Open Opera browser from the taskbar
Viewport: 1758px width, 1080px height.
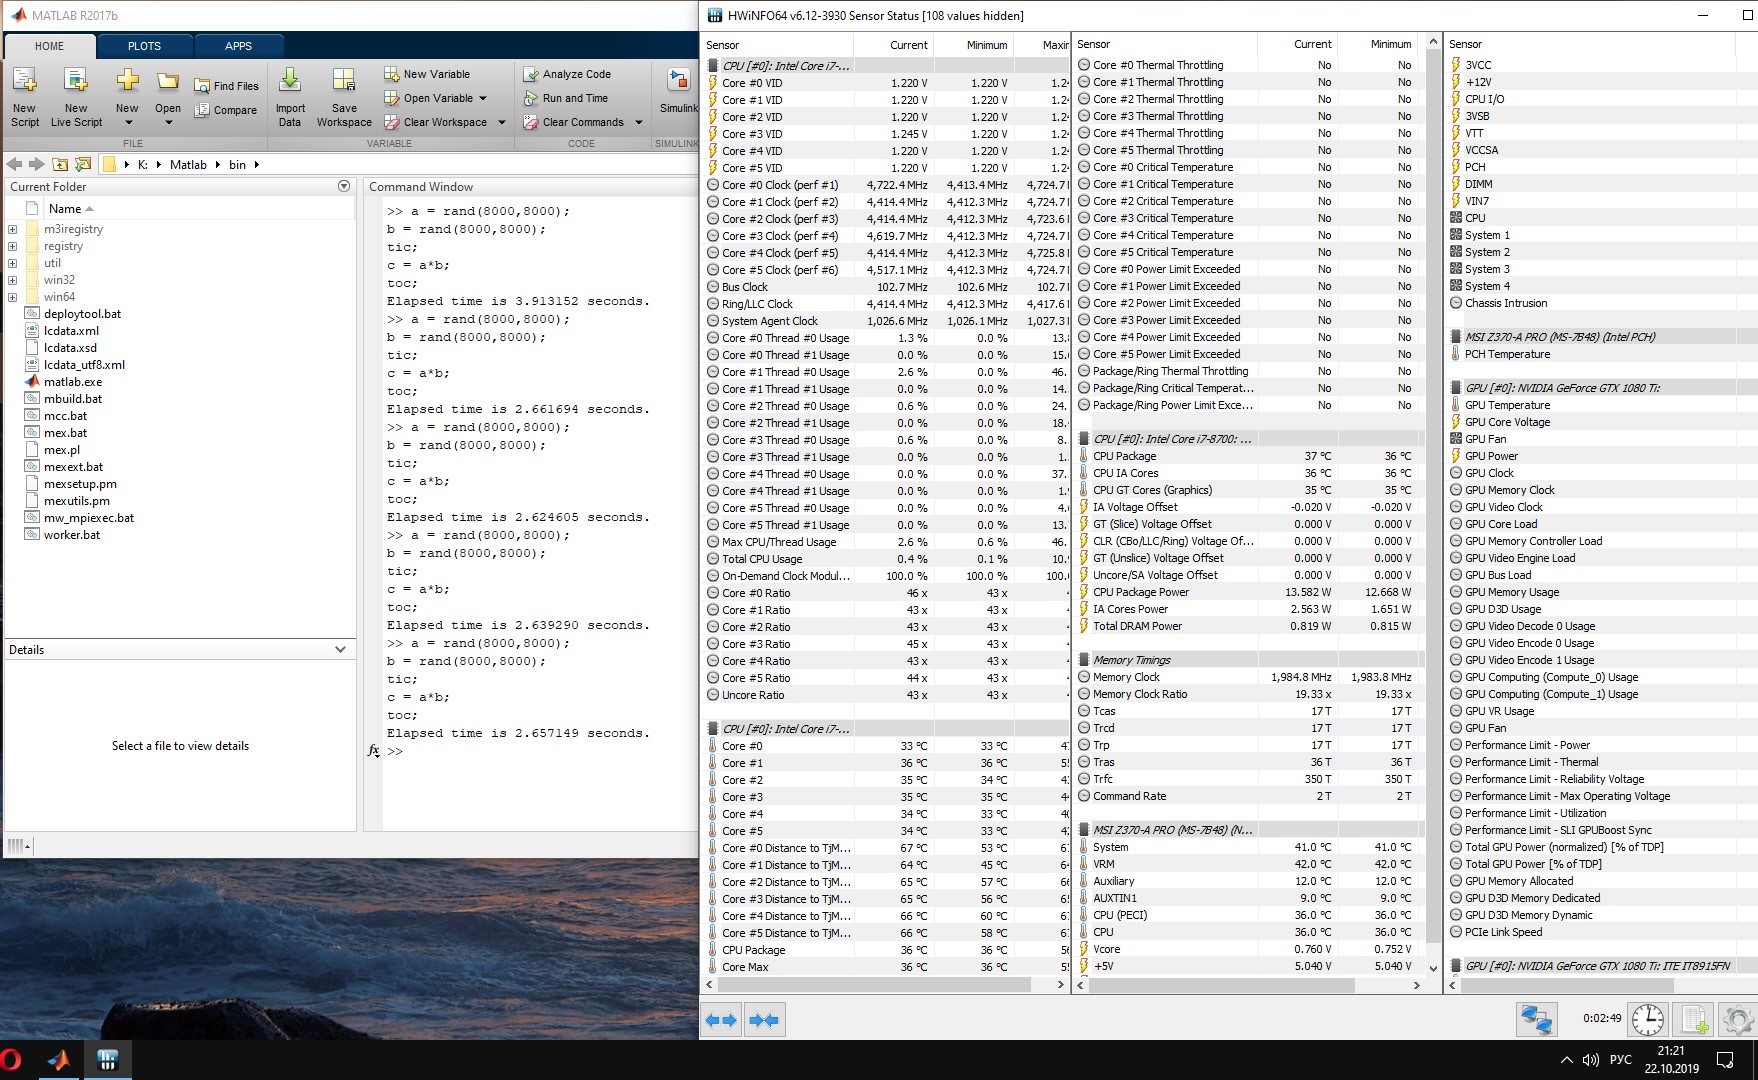click(x=11, y=1060)
